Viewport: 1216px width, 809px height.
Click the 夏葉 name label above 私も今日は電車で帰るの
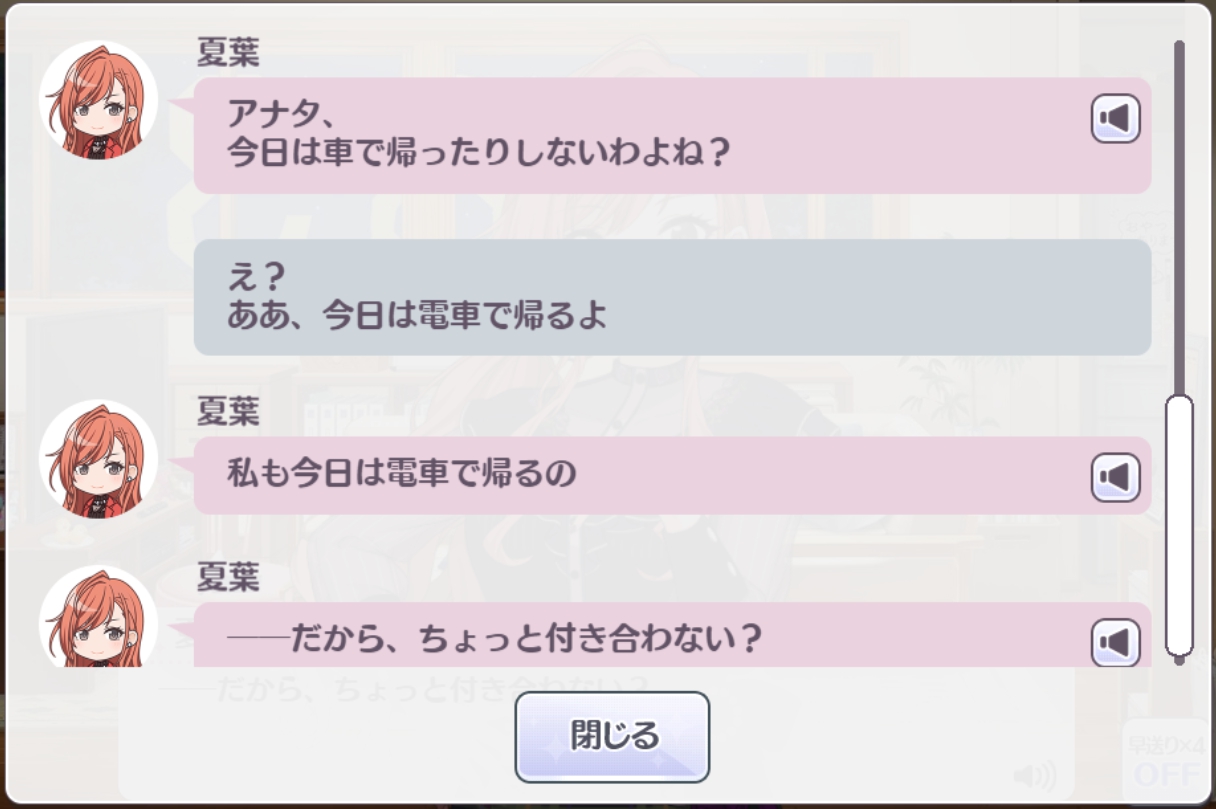tap(228, 412)
